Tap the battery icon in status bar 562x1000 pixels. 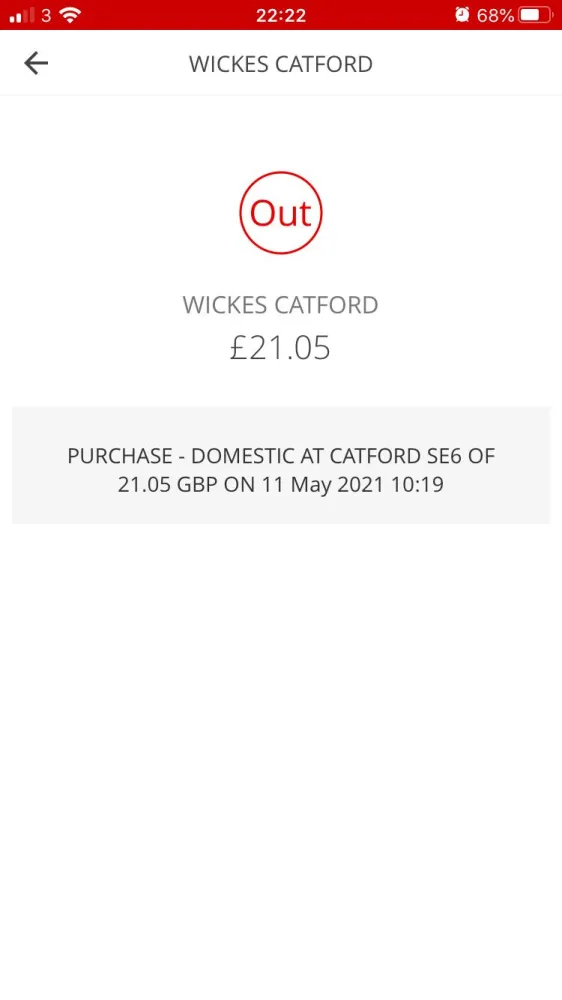[536, 15]
